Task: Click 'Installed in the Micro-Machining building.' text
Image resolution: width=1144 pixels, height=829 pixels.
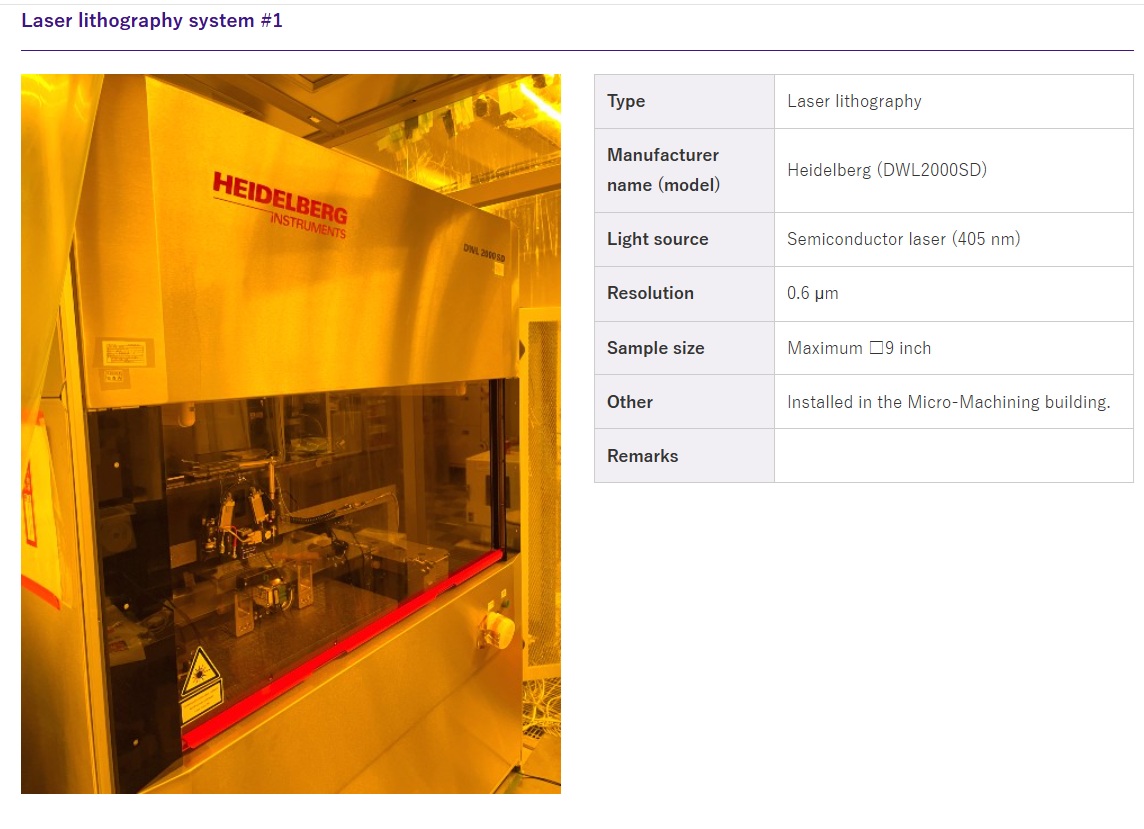Action: pyautogui.click(x=948, y=402)
